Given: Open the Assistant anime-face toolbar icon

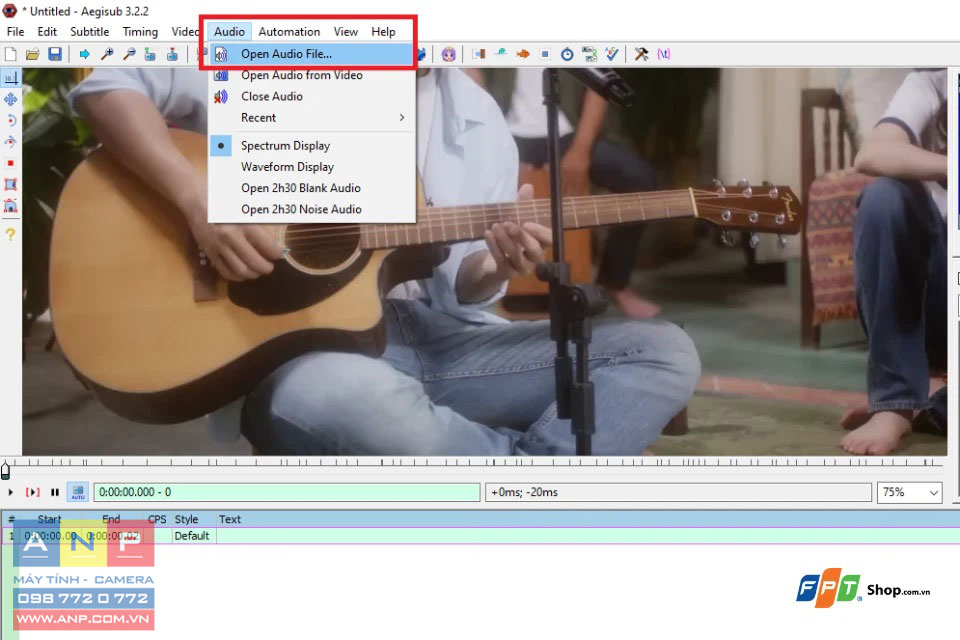Looking at the screenshot, I should [449, 55].
